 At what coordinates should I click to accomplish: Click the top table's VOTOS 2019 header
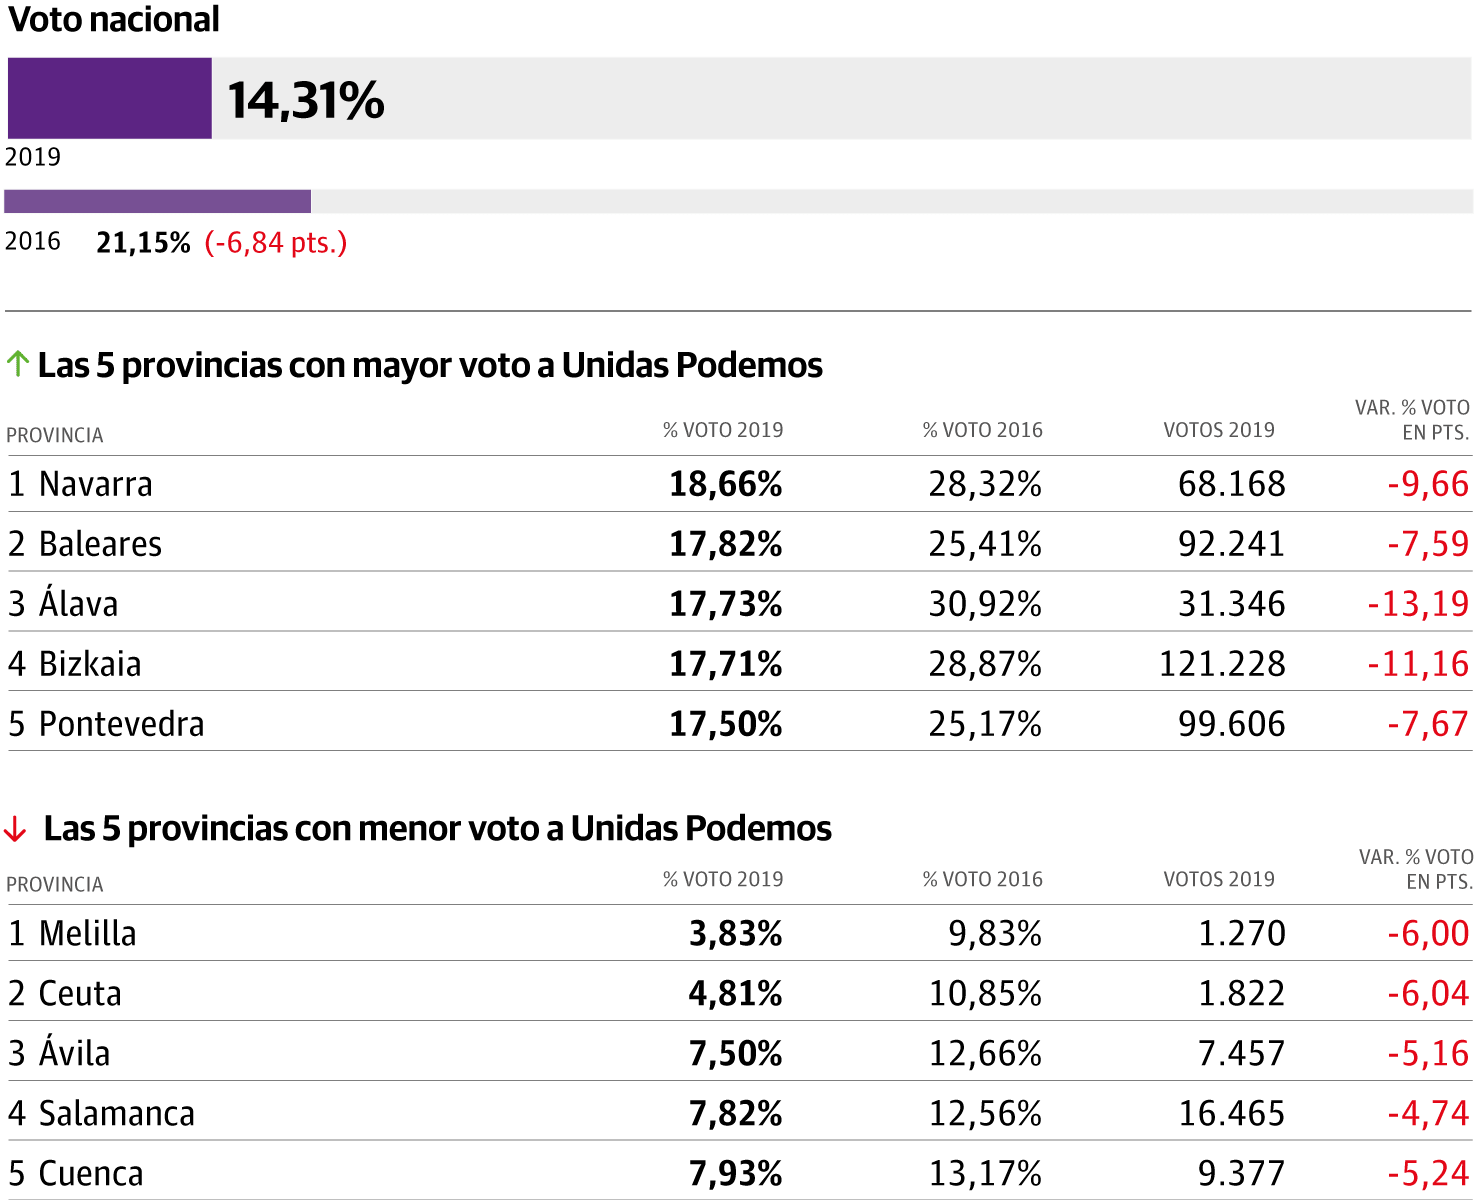(x=1219, y=430)
